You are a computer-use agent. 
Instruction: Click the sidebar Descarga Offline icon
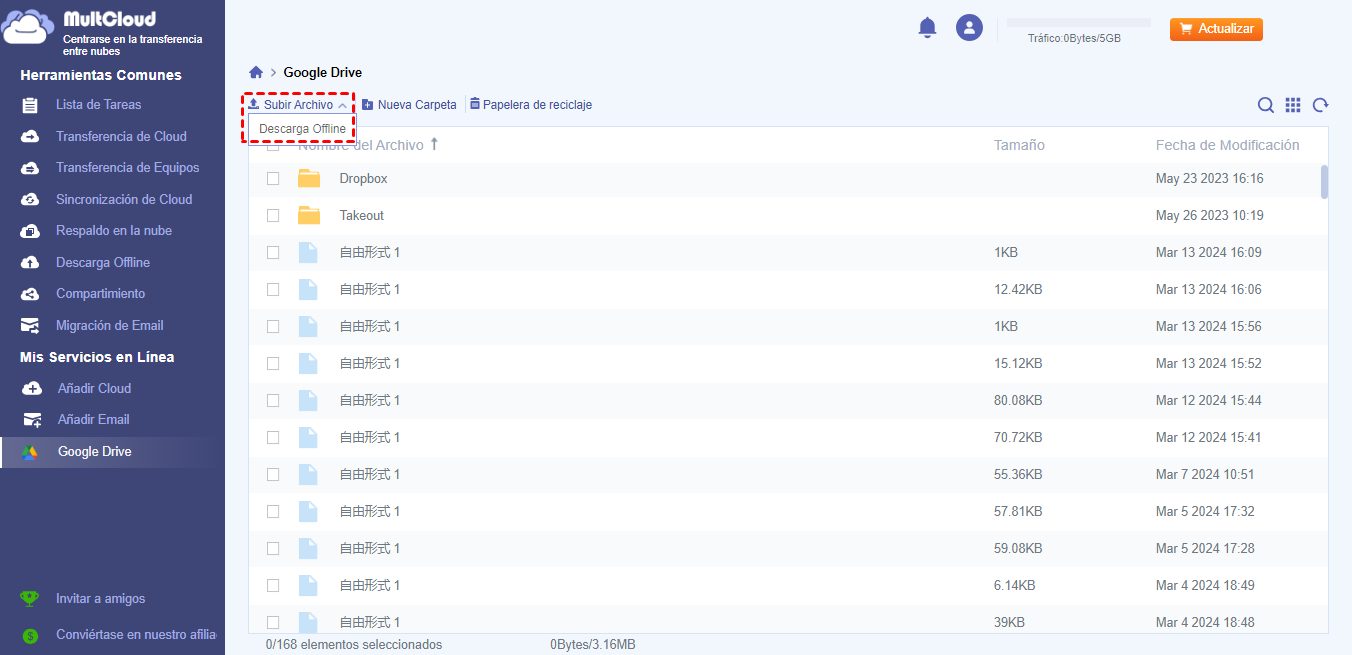pyautogui.click(x=30, y=262)
